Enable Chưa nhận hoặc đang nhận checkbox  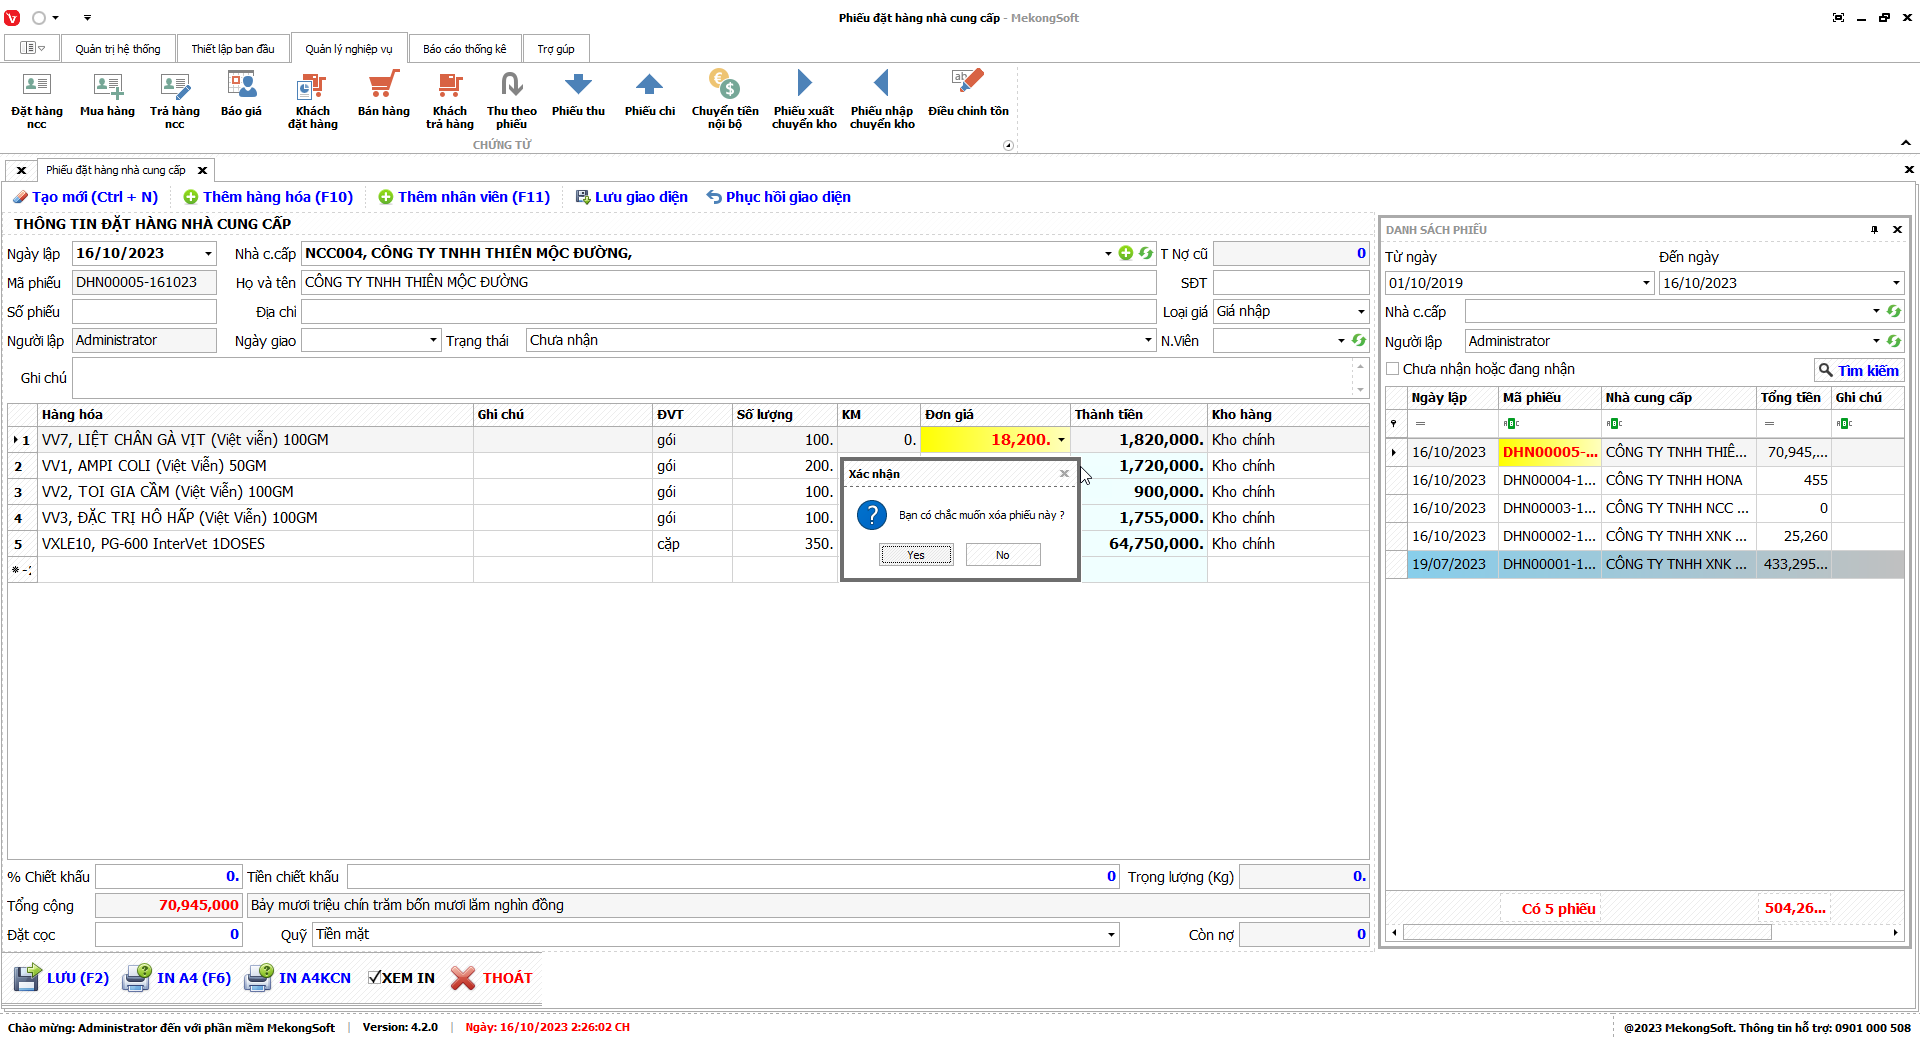click(1393, 369)
